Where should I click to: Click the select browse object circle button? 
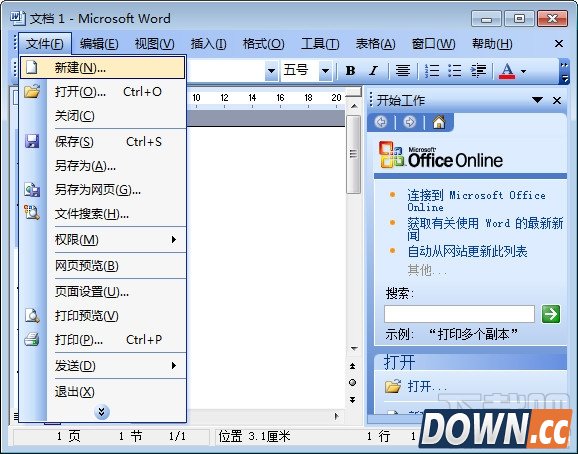tap(353, 383)
